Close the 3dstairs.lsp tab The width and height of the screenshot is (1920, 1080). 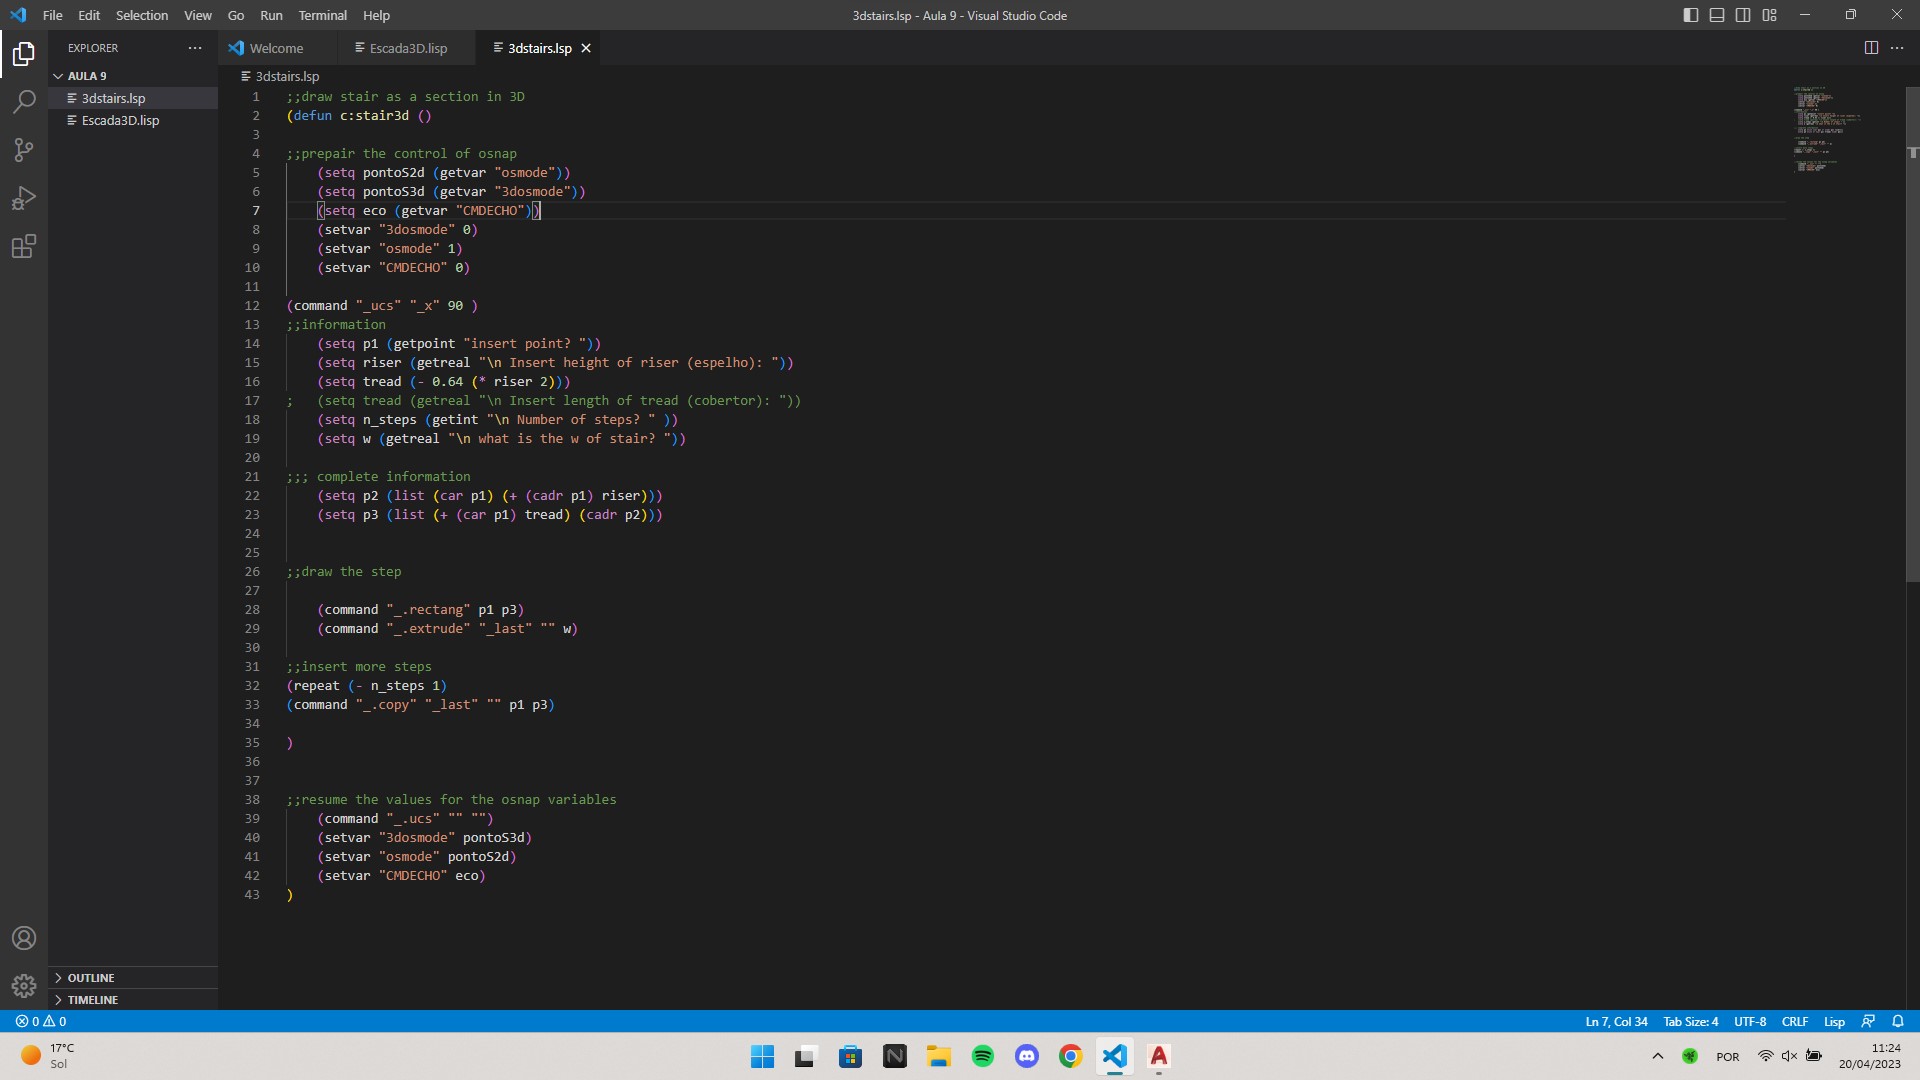coord(586,48)
